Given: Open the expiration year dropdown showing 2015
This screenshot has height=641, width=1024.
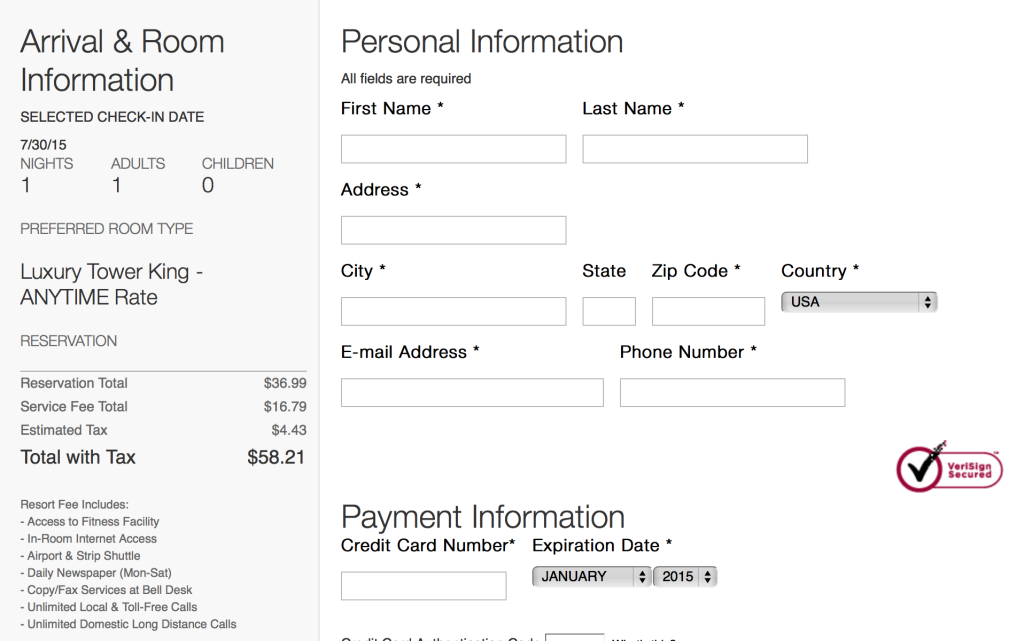Looking at the screenshot, I should point(685,576).
